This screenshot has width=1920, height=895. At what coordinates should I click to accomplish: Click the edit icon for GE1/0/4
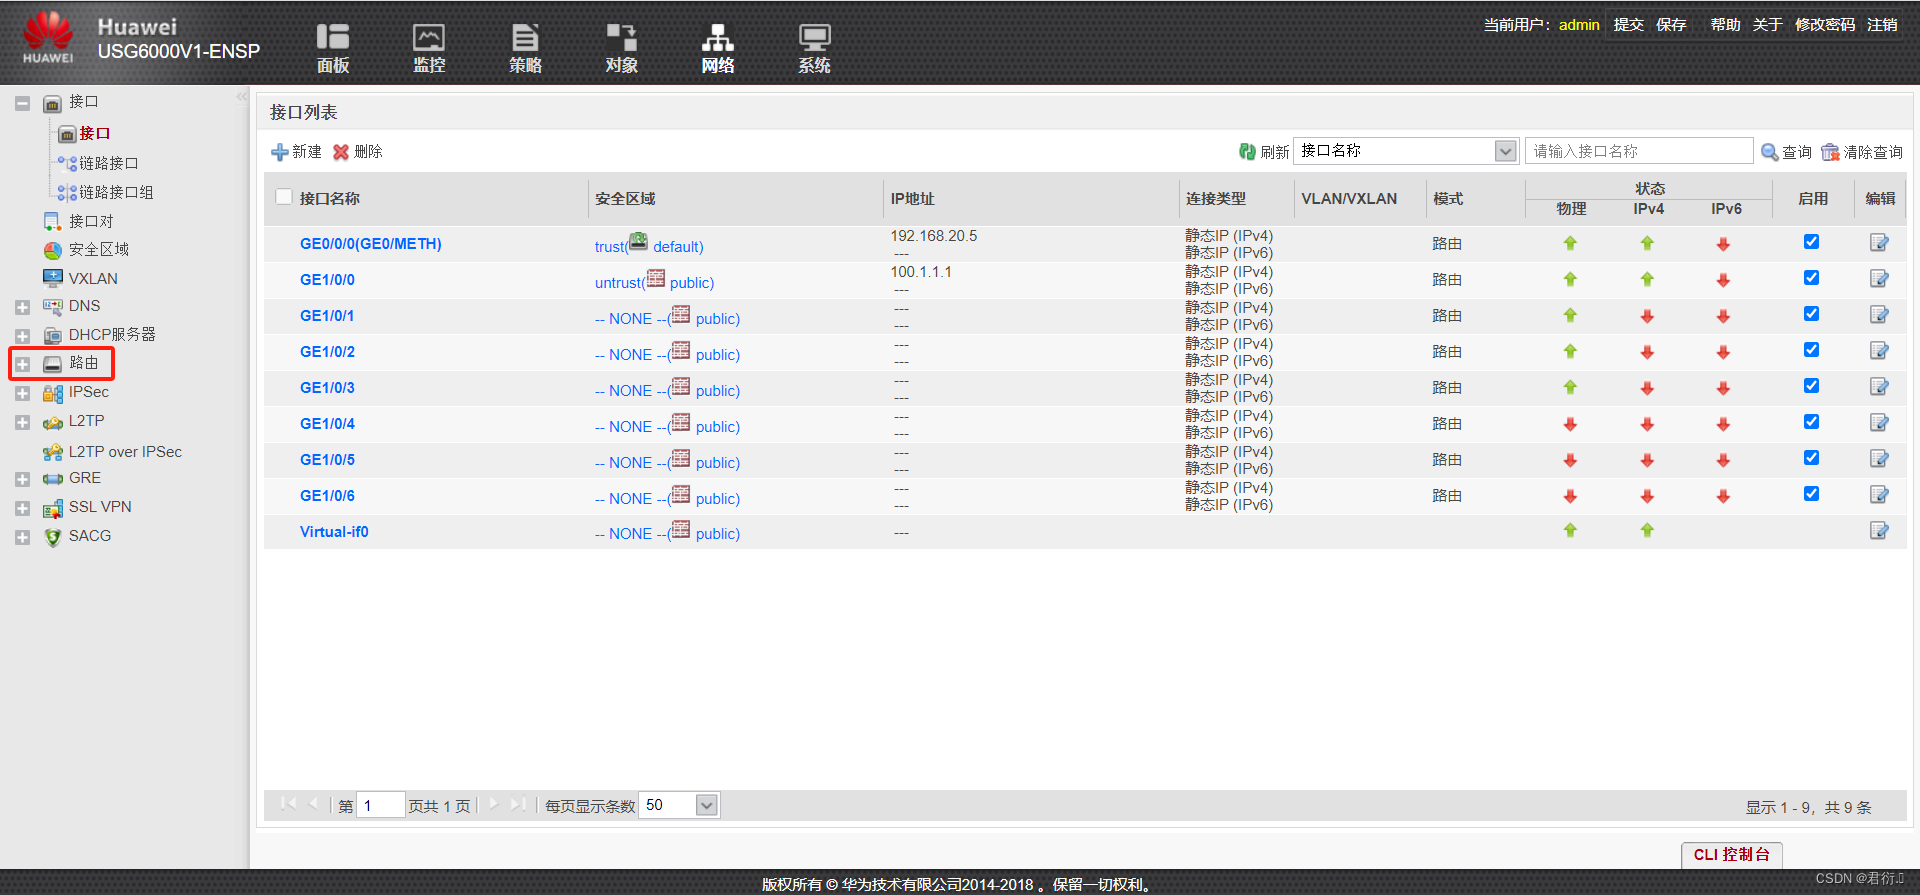coord(1879,423)
